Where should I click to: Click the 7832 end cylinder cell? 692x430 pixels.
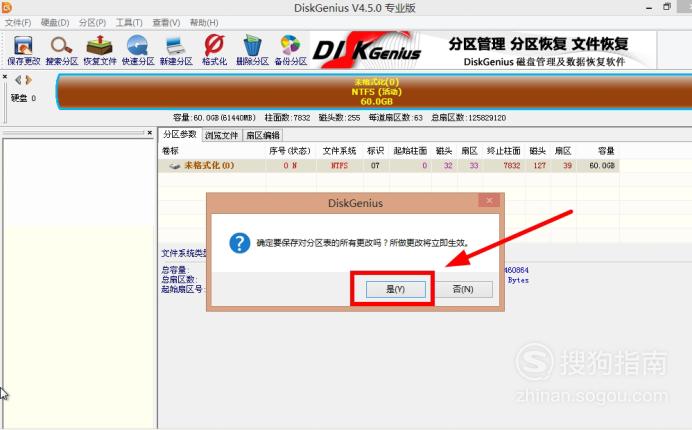point(512,166)
